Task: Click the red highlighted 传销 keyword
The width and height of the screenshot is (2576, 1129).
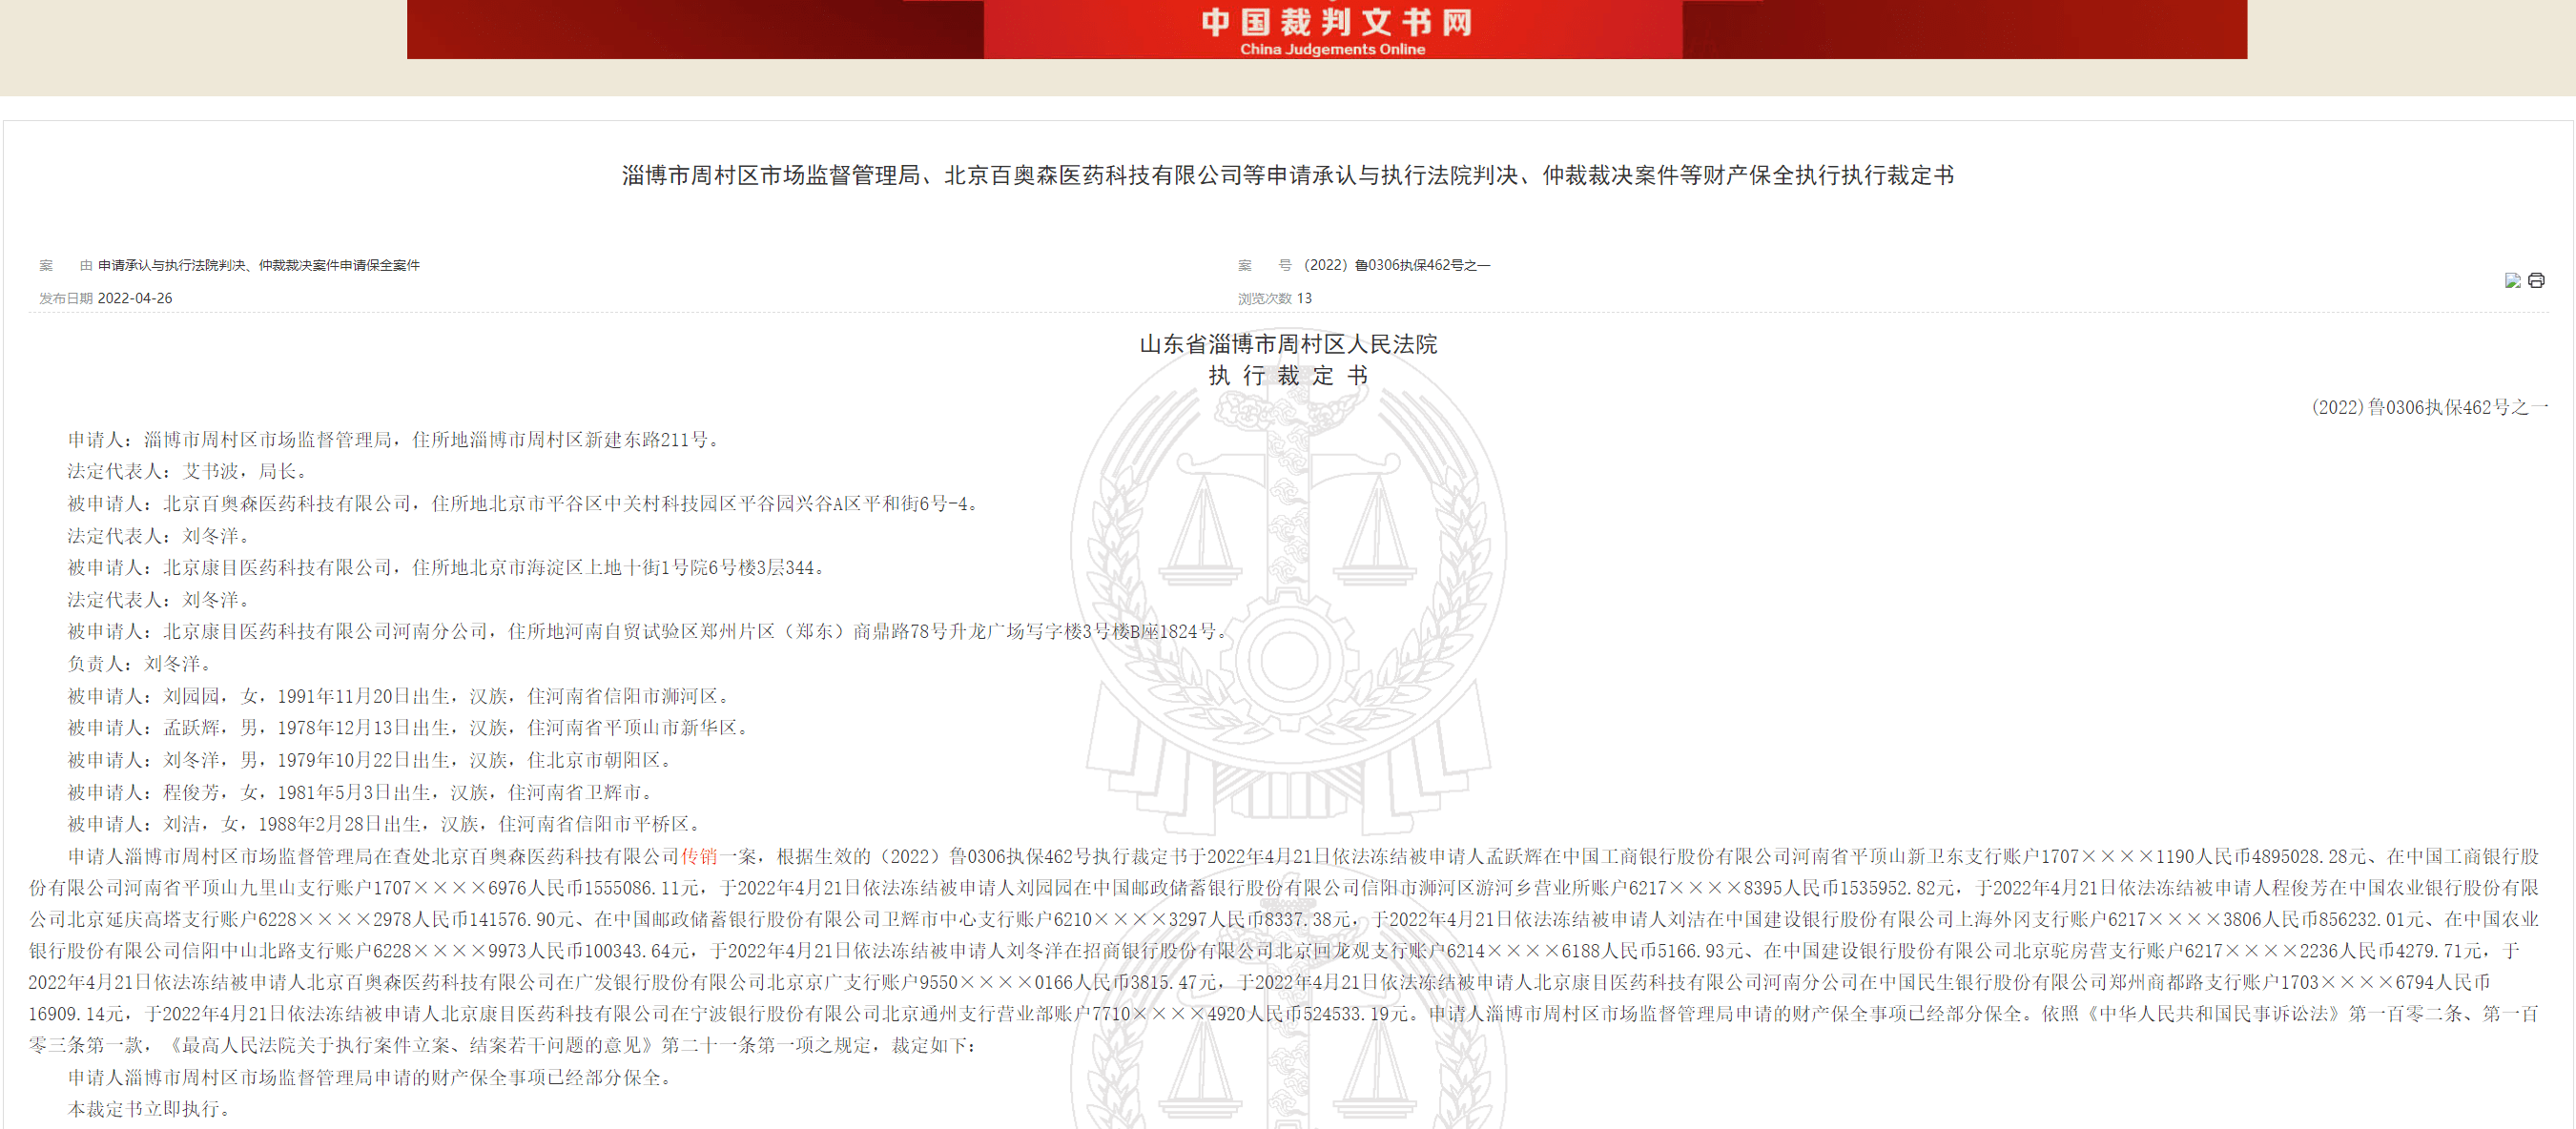Action: coord(699,856)
